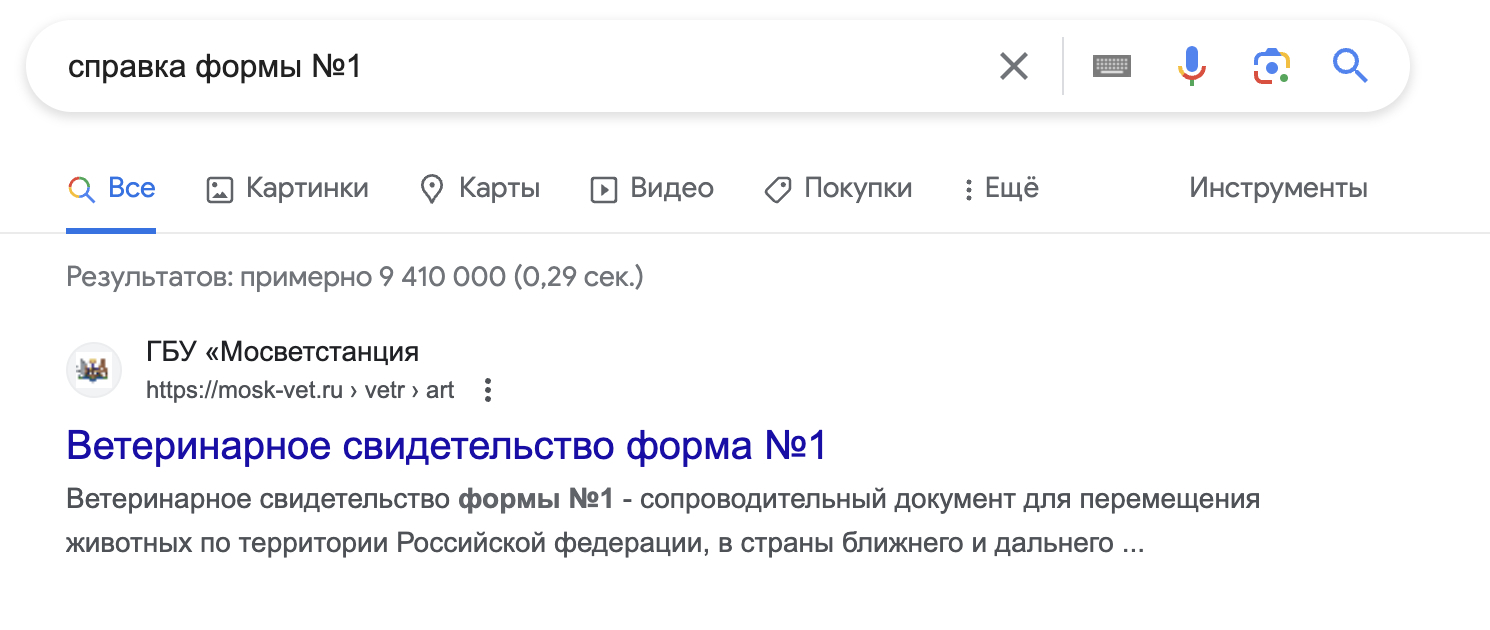This screenshot has height=630, width=1490.
Task: Click the Покупки price tag icon
Action: 778,189
